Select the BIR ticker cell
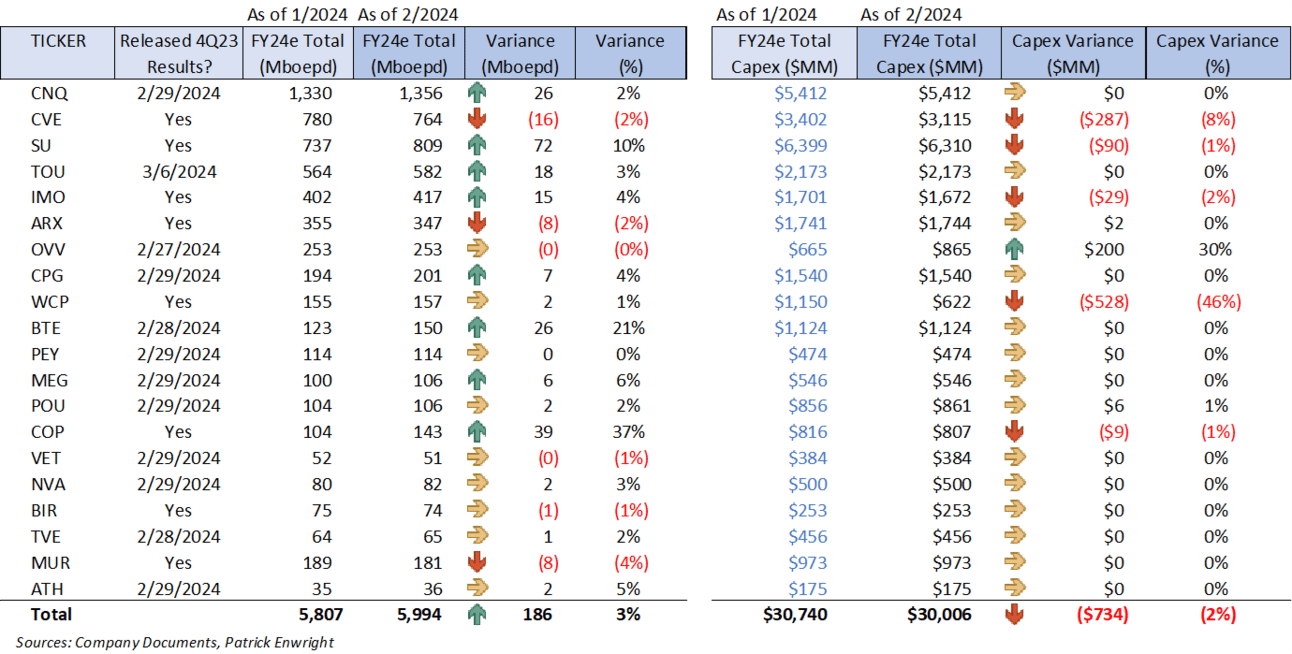Image resolution: width=1292 pixels, height=654 pixels. (x=46, y=510)
